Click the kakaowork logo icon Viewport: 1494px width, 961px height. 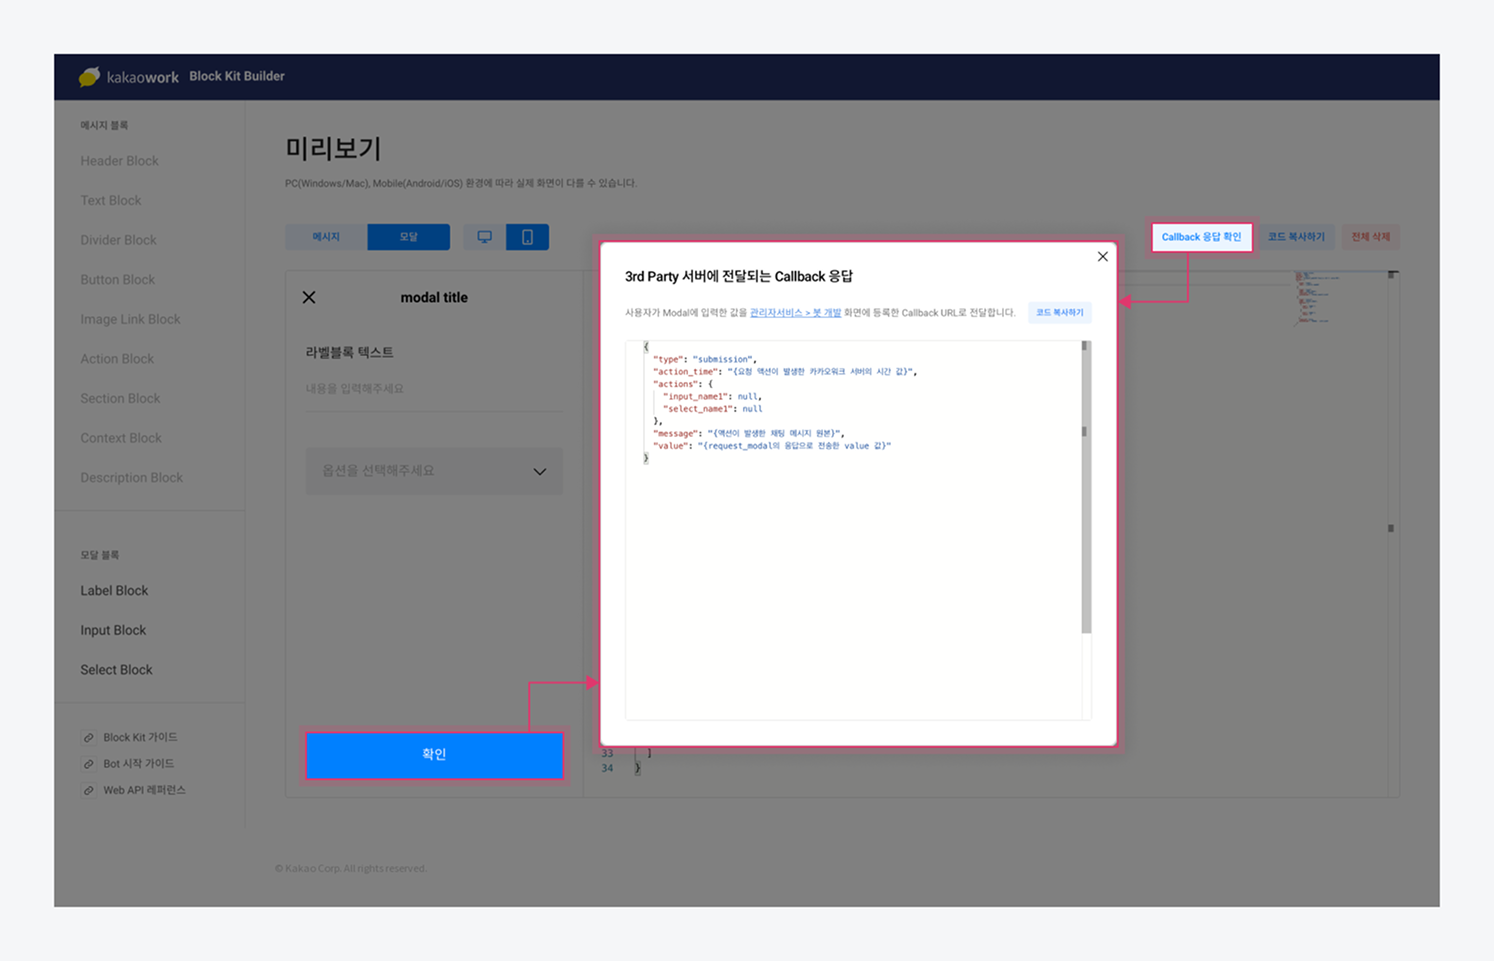89,76
